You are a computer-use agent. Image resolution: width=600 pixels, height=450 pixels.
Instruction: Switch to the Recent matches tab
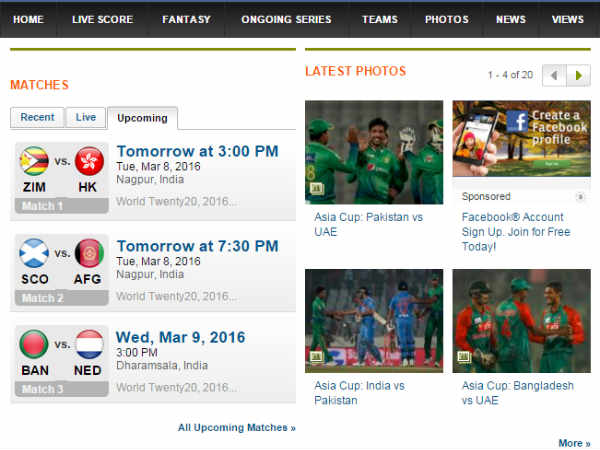37,117
